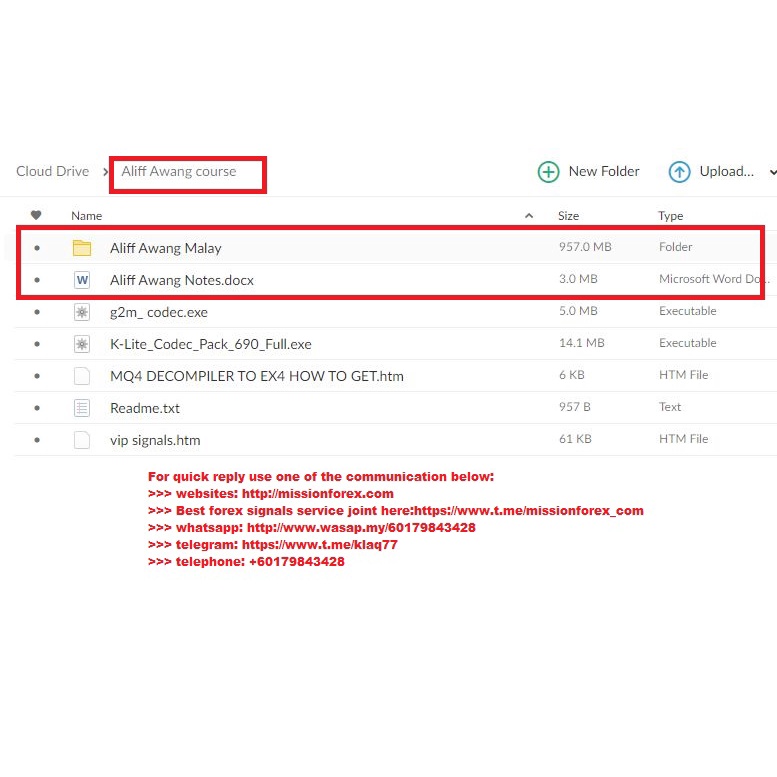Sort files by the Size column header

pos(568,215)
